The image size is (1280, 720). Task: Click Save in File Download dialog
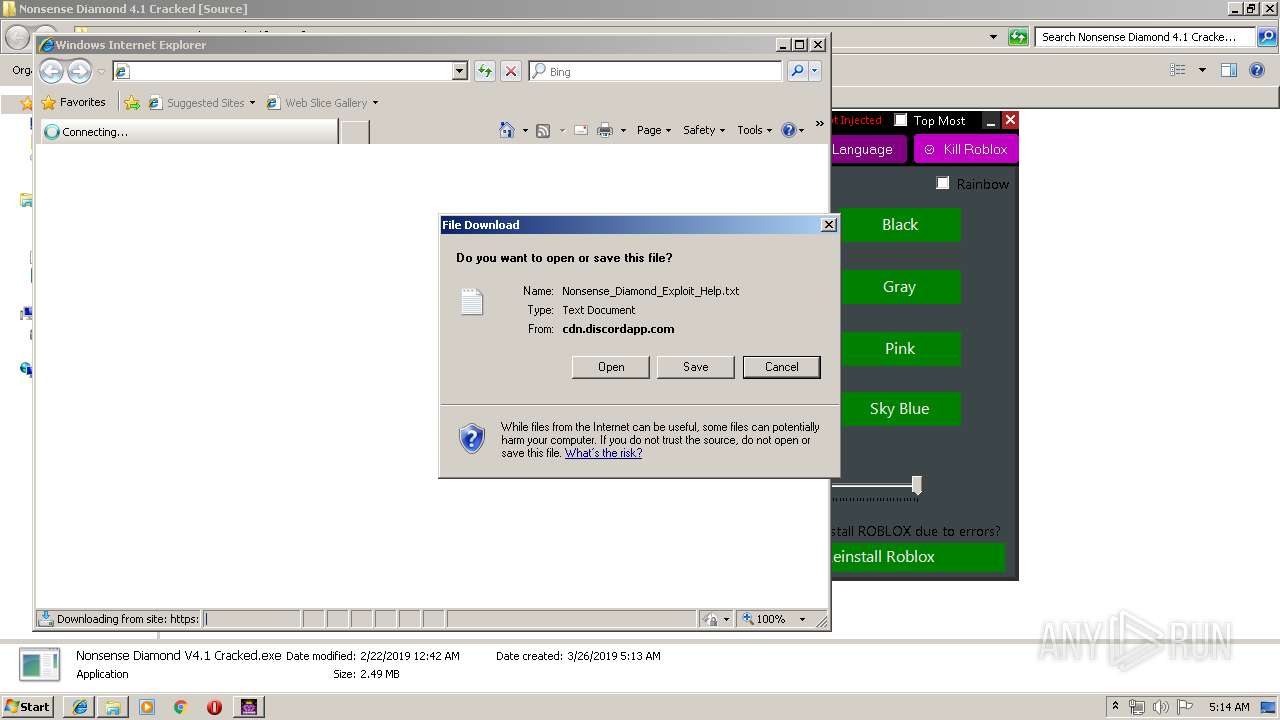pos(696,367)
